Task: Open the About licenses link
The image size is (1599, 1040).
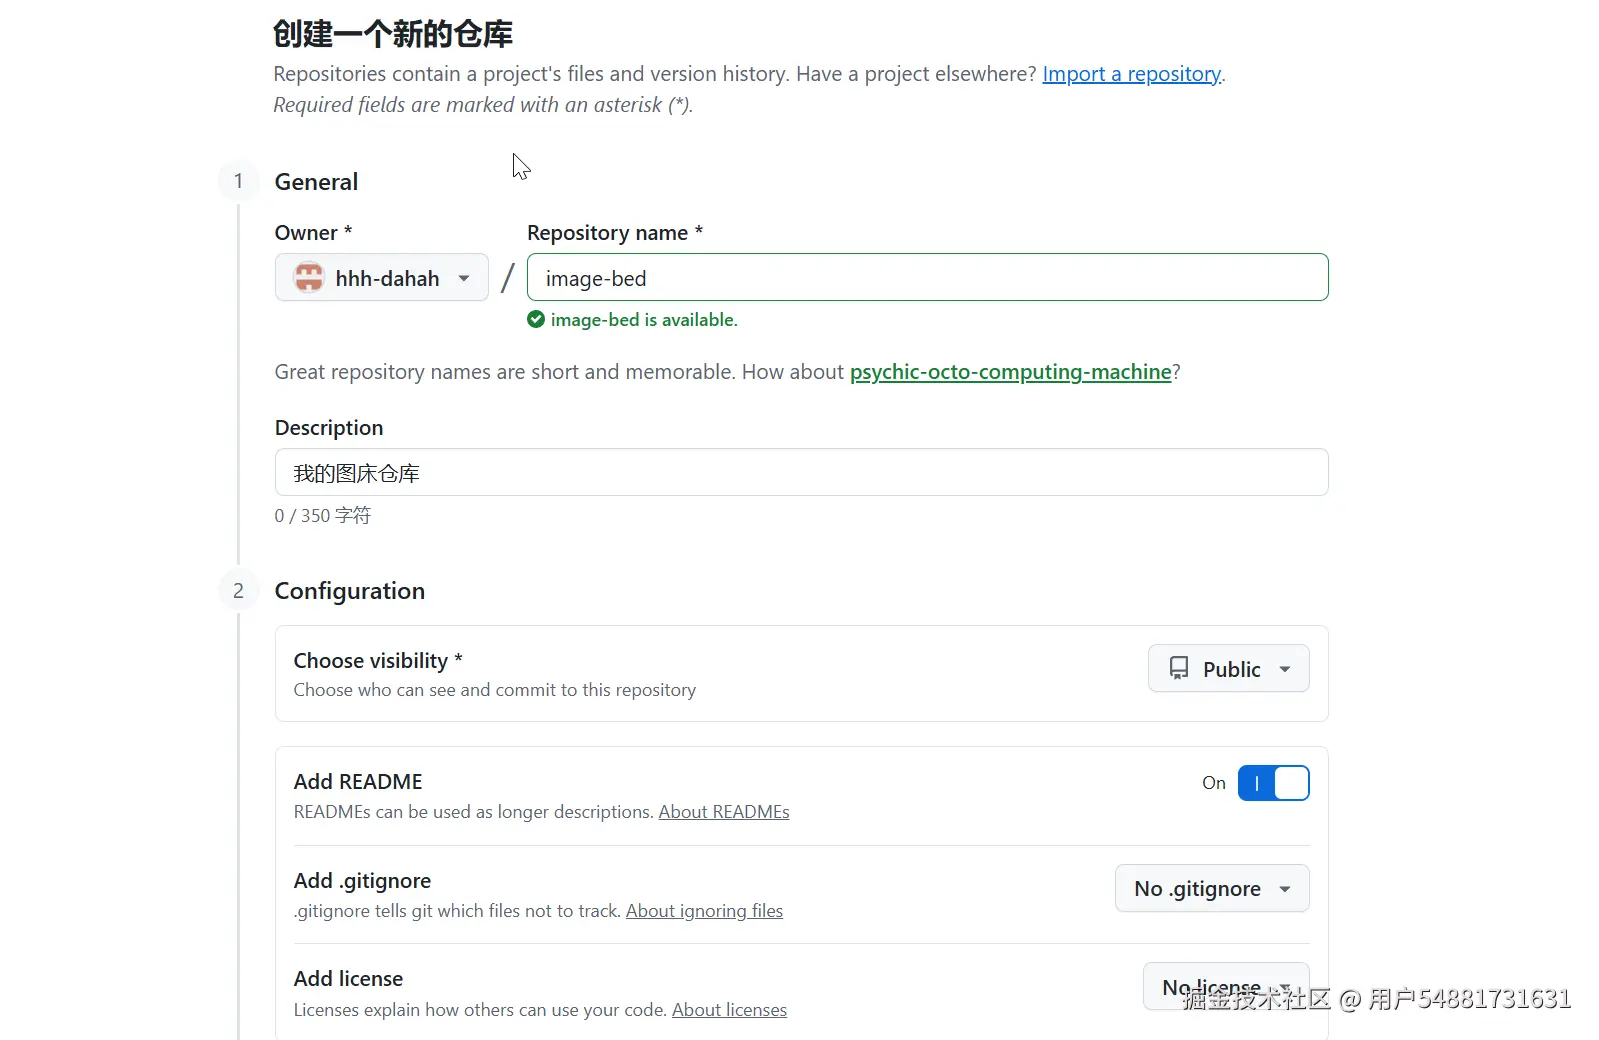Action: coord(729,1010)
